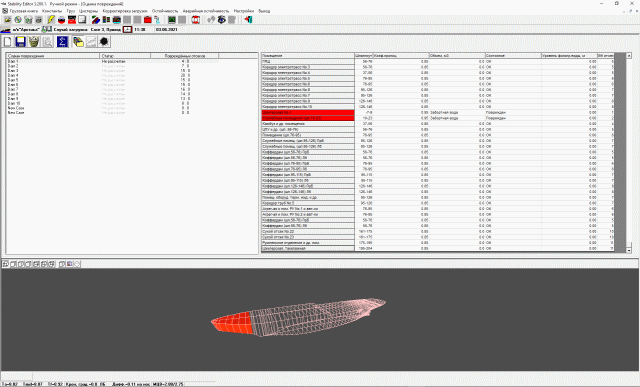The height and width of the screenshot is (387, 640).
Task: Click the blank new document icon
Action: (7, 42)
